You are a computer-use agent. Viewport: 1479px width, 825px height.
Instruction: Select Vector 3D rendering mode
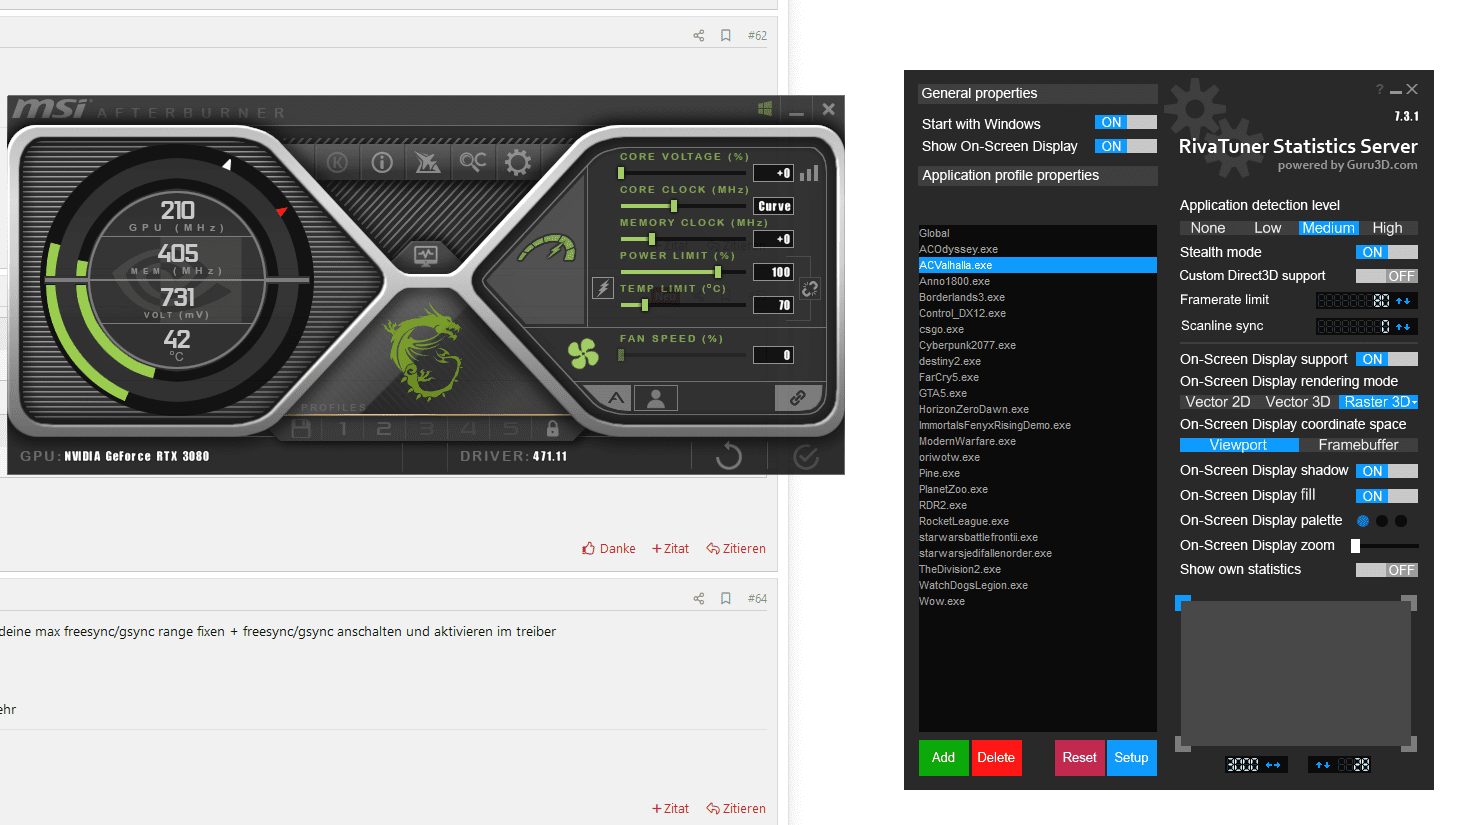click(x=1297, y=402)
